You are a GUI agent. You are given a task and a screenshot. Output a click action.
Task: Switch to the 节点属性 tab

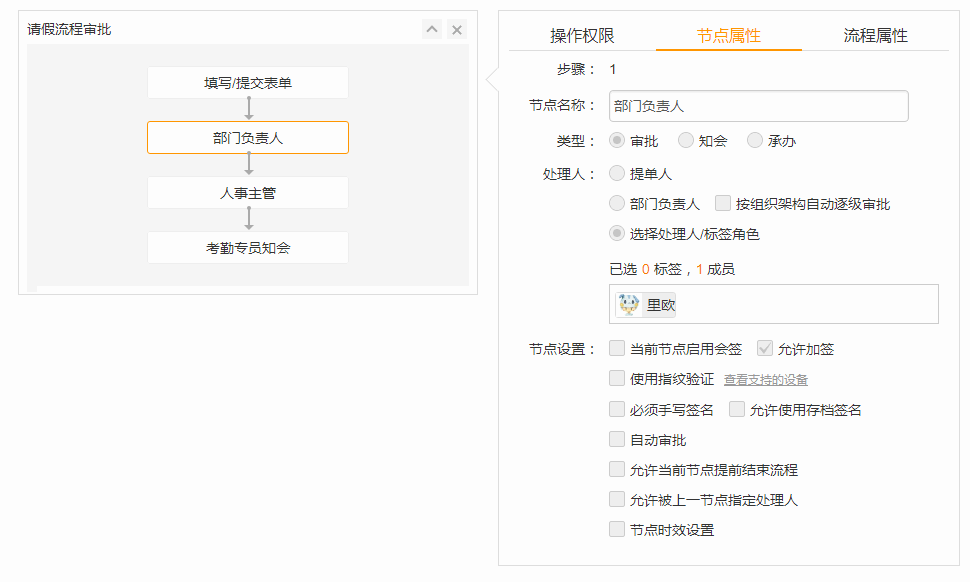(x=729, y=35)
